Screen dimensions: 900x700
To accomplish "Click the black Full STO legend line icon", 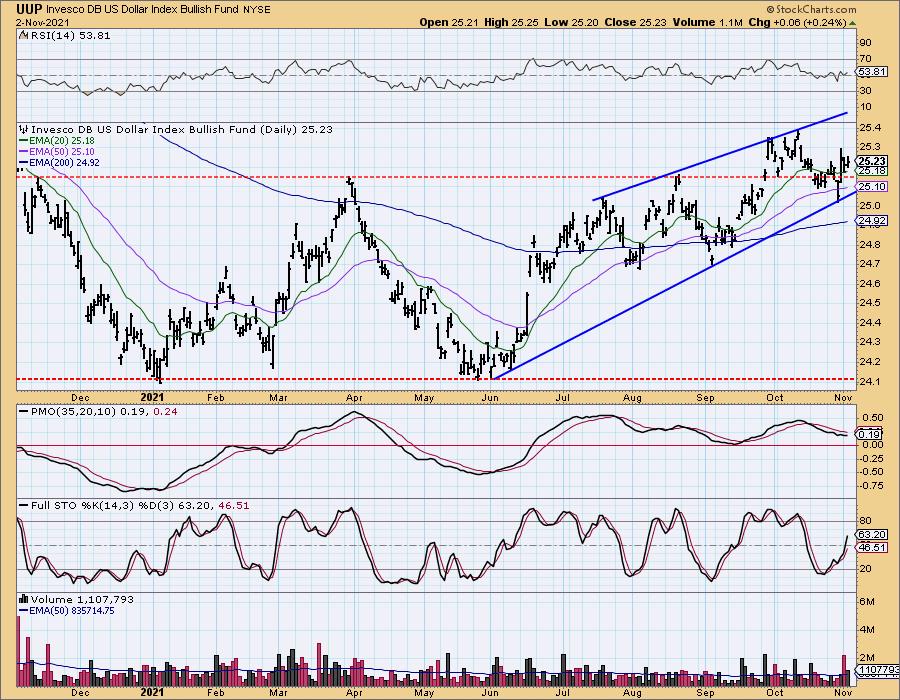I will tap(23, 506).
